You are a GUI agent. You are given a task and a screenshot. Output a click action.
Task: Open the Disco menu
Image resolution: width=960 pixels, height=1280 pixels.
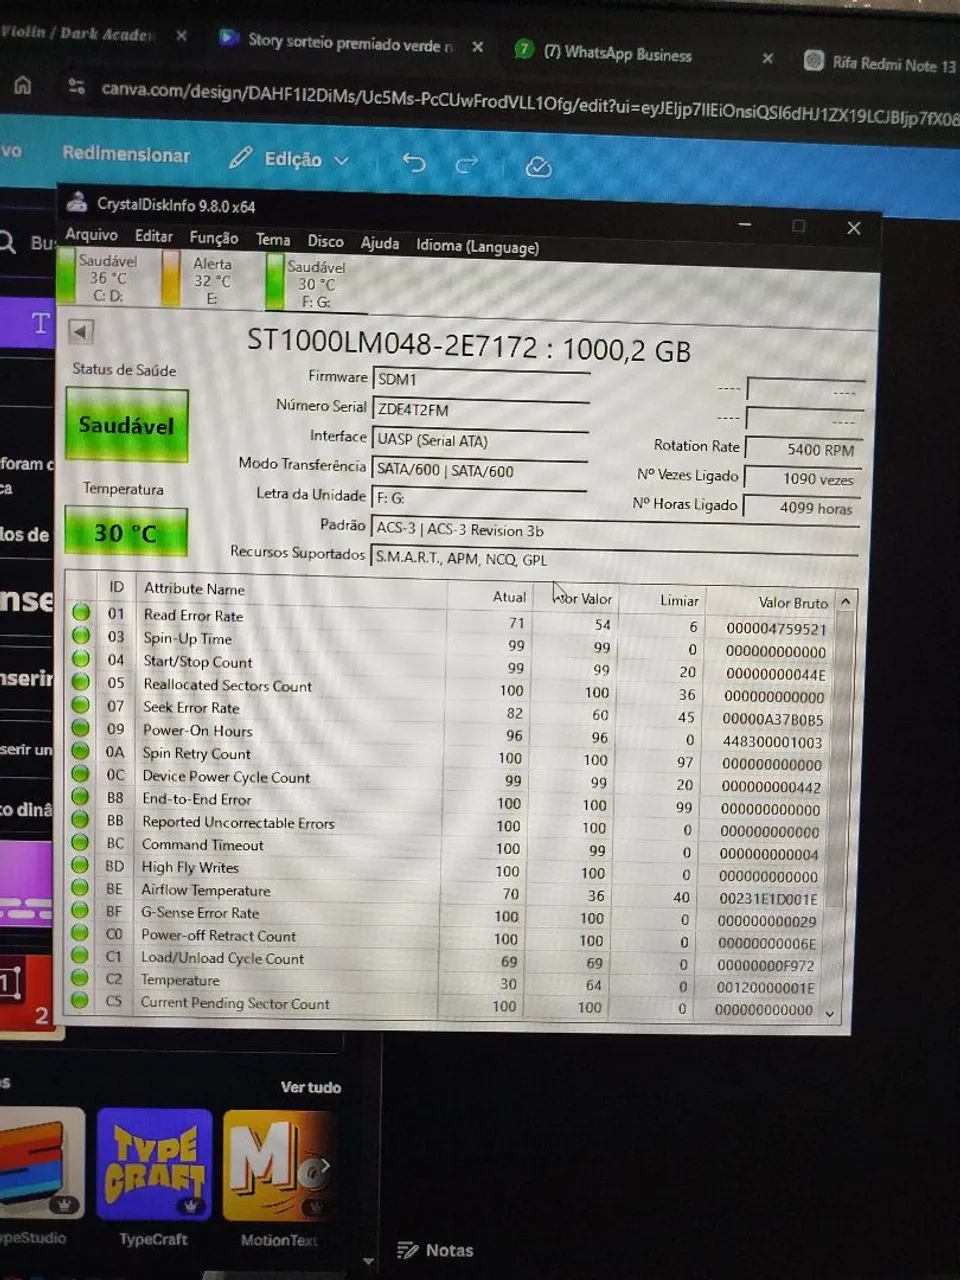pos(325,242)
